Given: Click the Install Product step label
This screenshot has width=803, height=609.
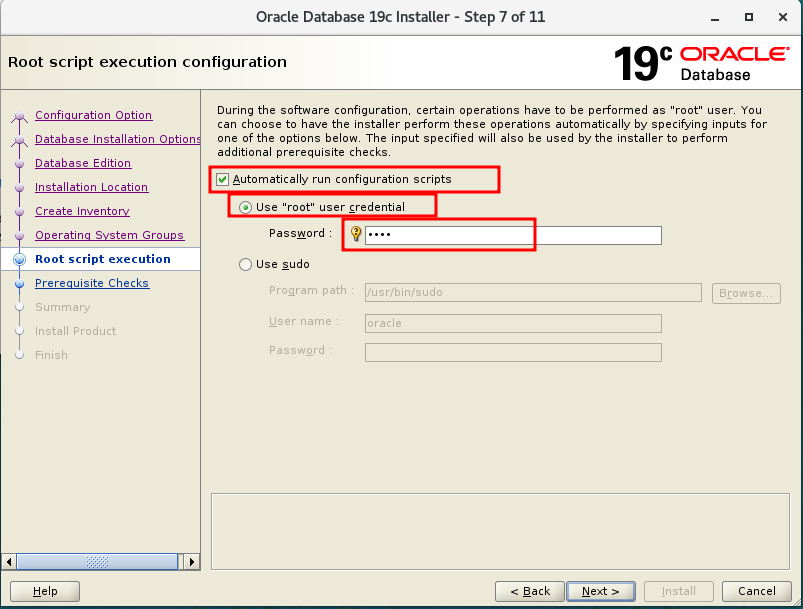Looking at the screenshot, I should pos(75,331).
